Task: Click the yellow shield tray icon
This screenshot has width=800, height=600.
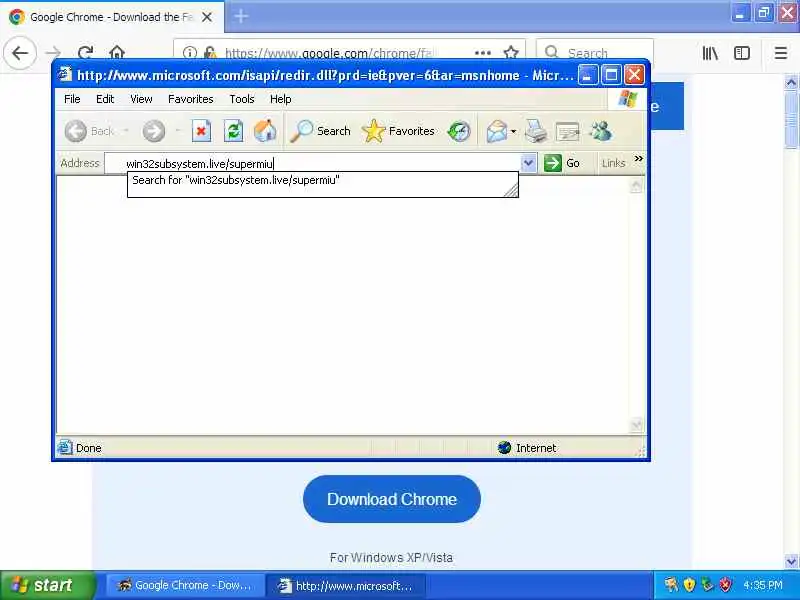Action: point(689,585)
